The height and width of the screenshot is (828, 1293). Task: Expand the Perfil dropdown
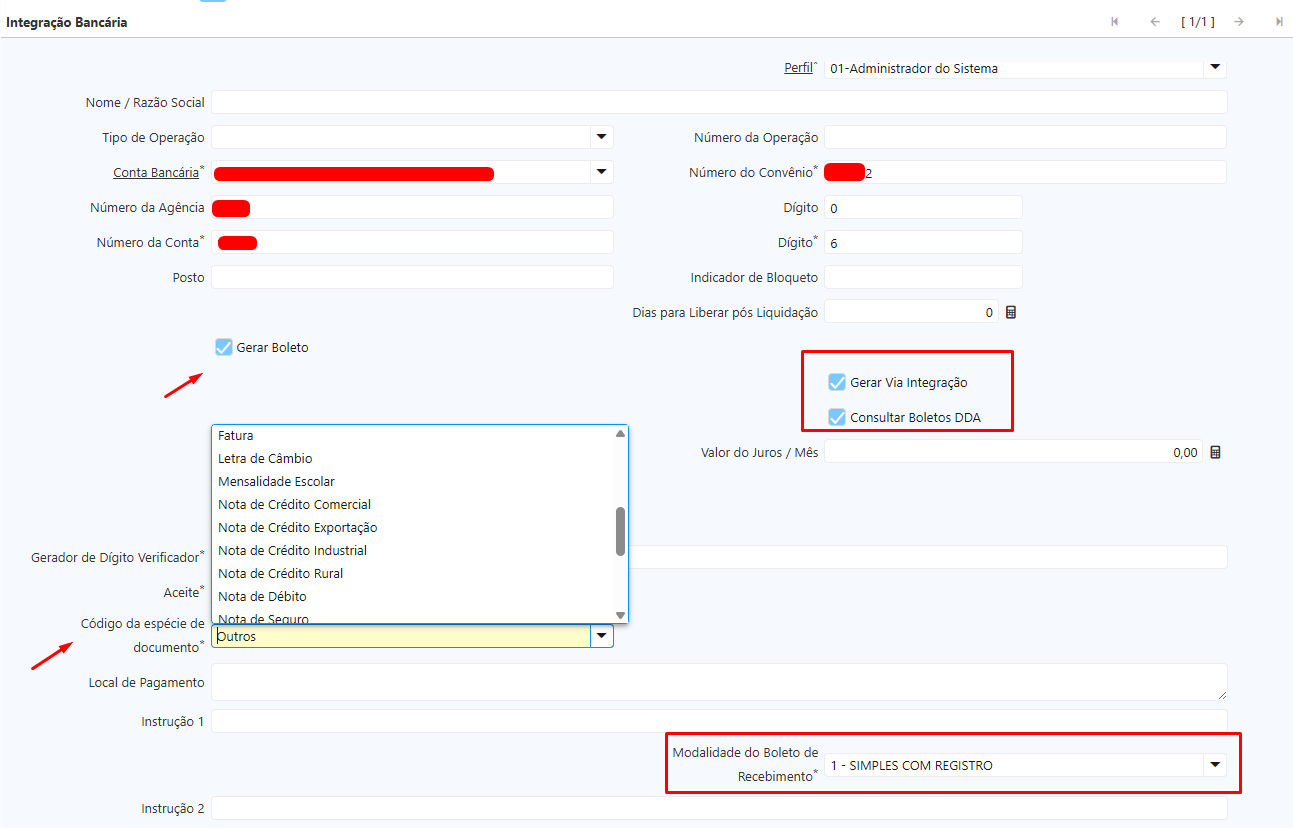tap(1214, 67)
